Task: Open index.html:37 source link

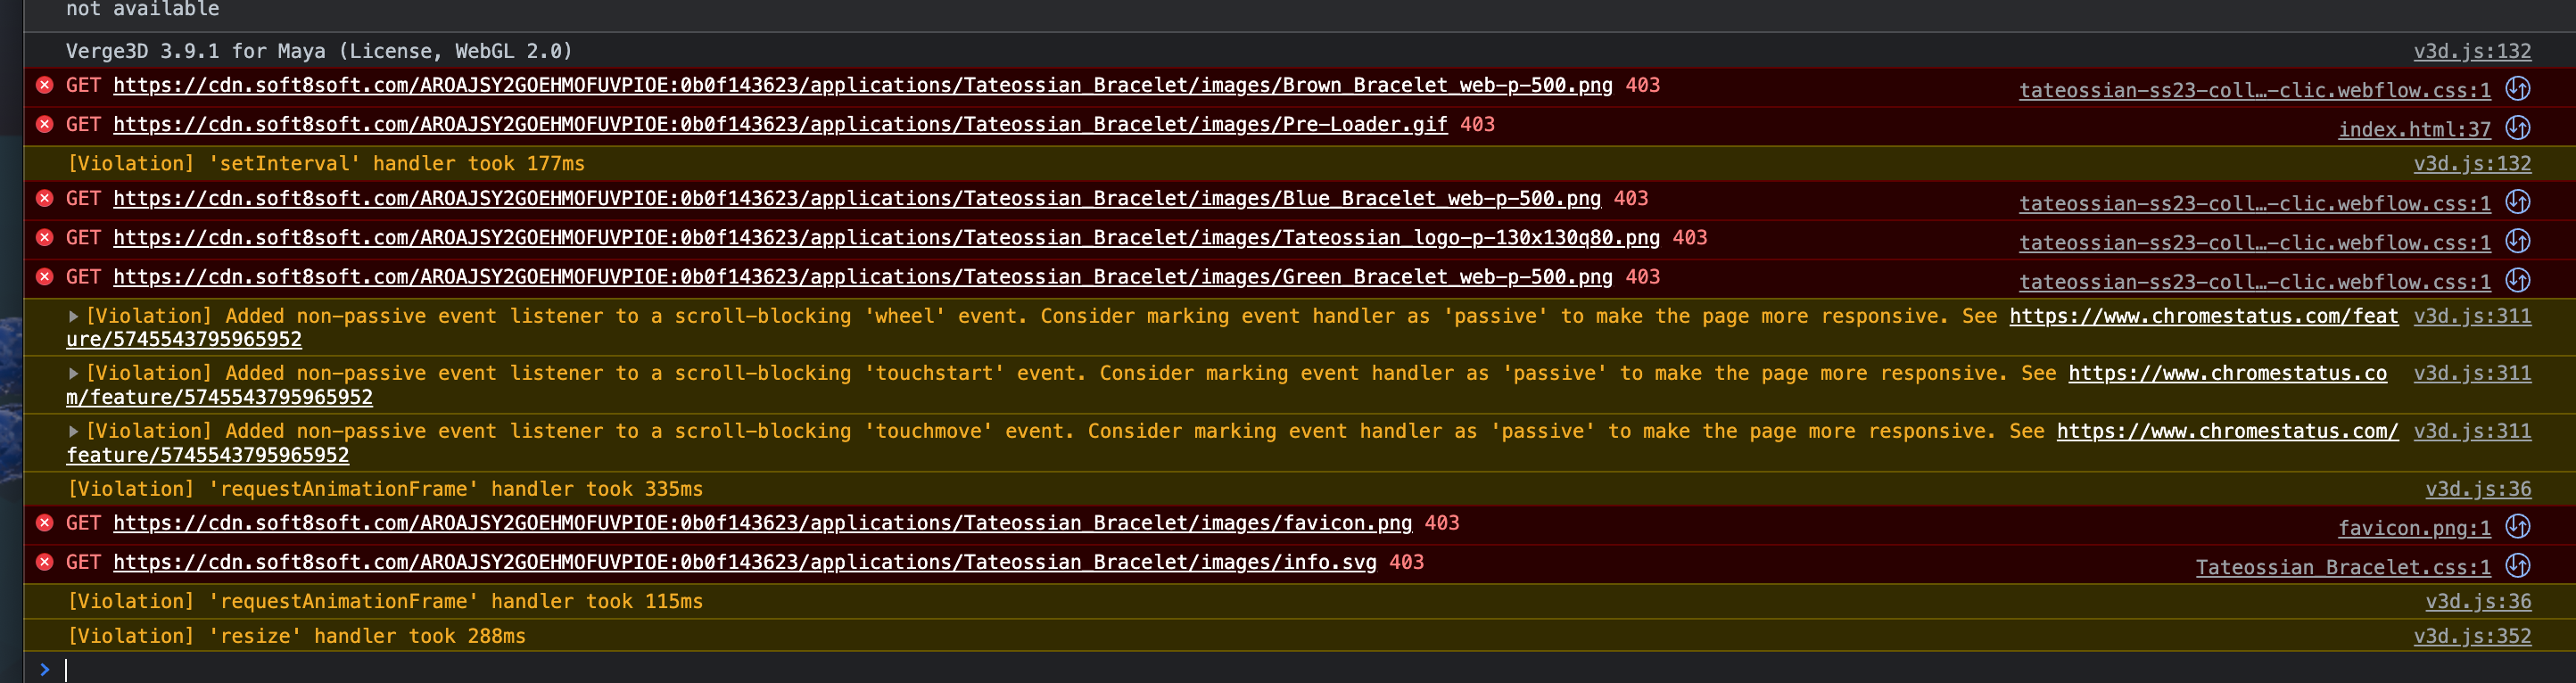Action: pyautogui.click(x=2414, y=129)
